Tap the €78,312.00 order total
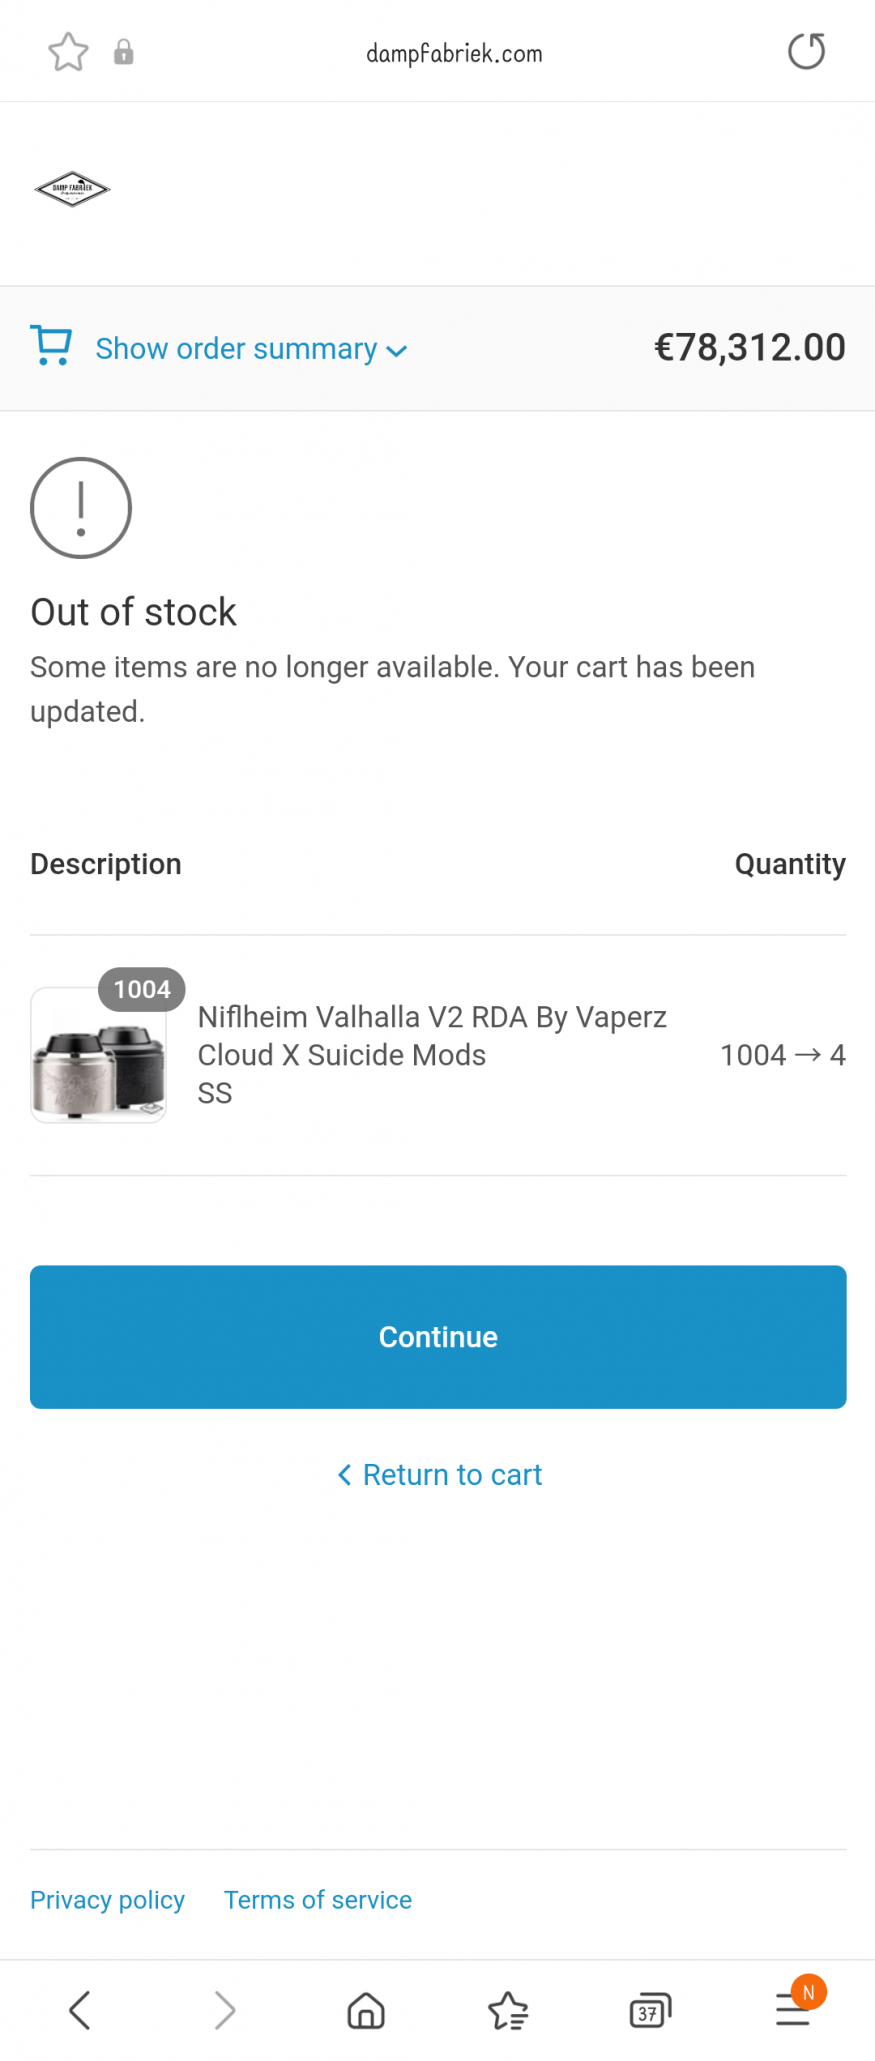This screenshot has width=875, height=2061. (749, 348)
